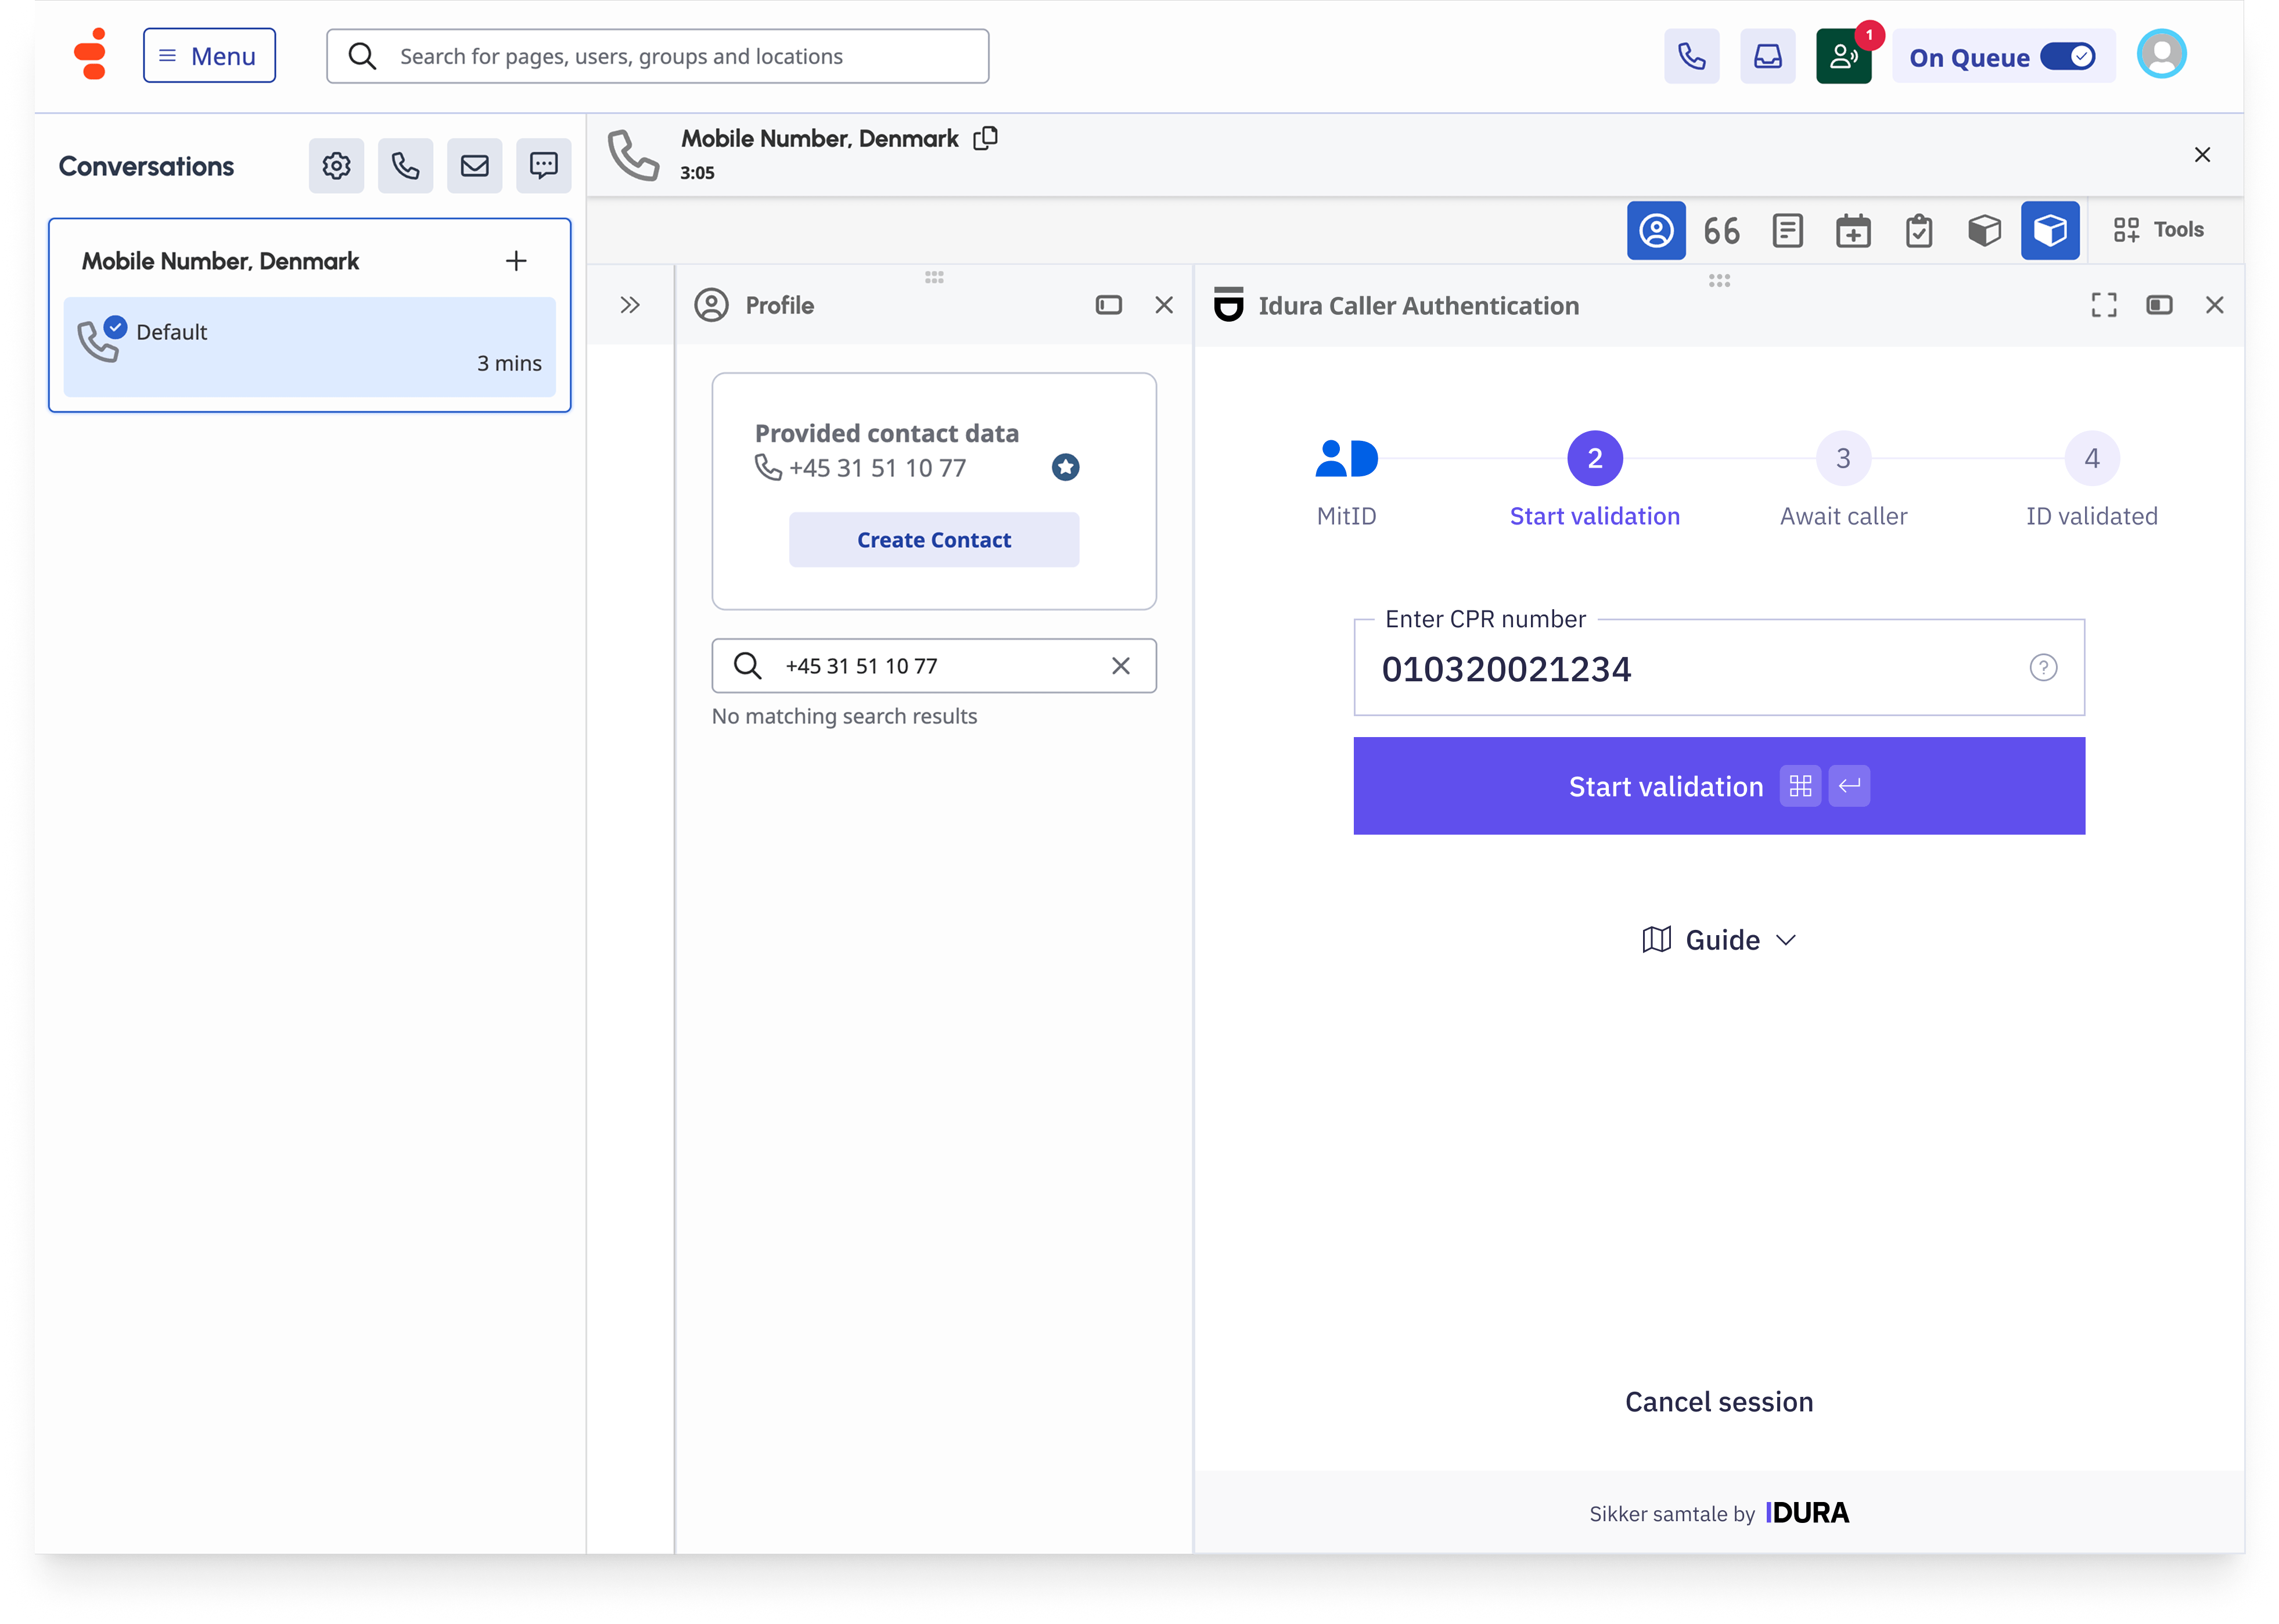Expand the Guide section
Image resolution: width=2279 pixels, height=1624 pixels.
[x=1718, y=940]
